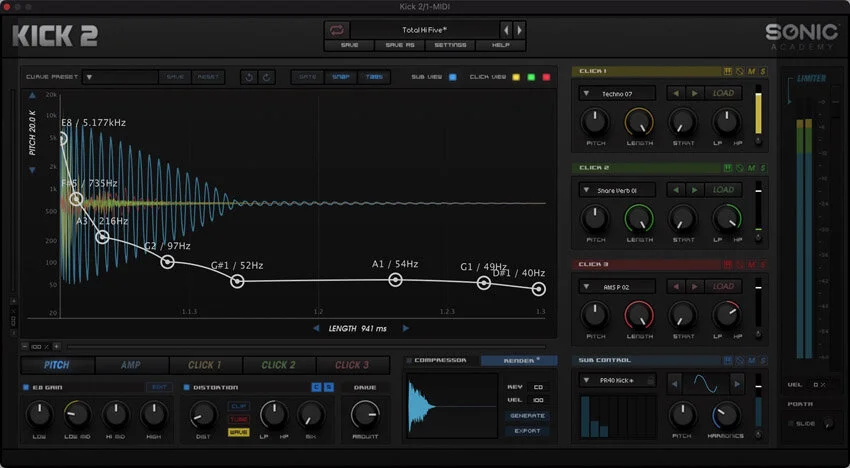Switch to the Amp tab
This screenshot has height=468, width=850.
pyautogui.click(x=131, y=365)
